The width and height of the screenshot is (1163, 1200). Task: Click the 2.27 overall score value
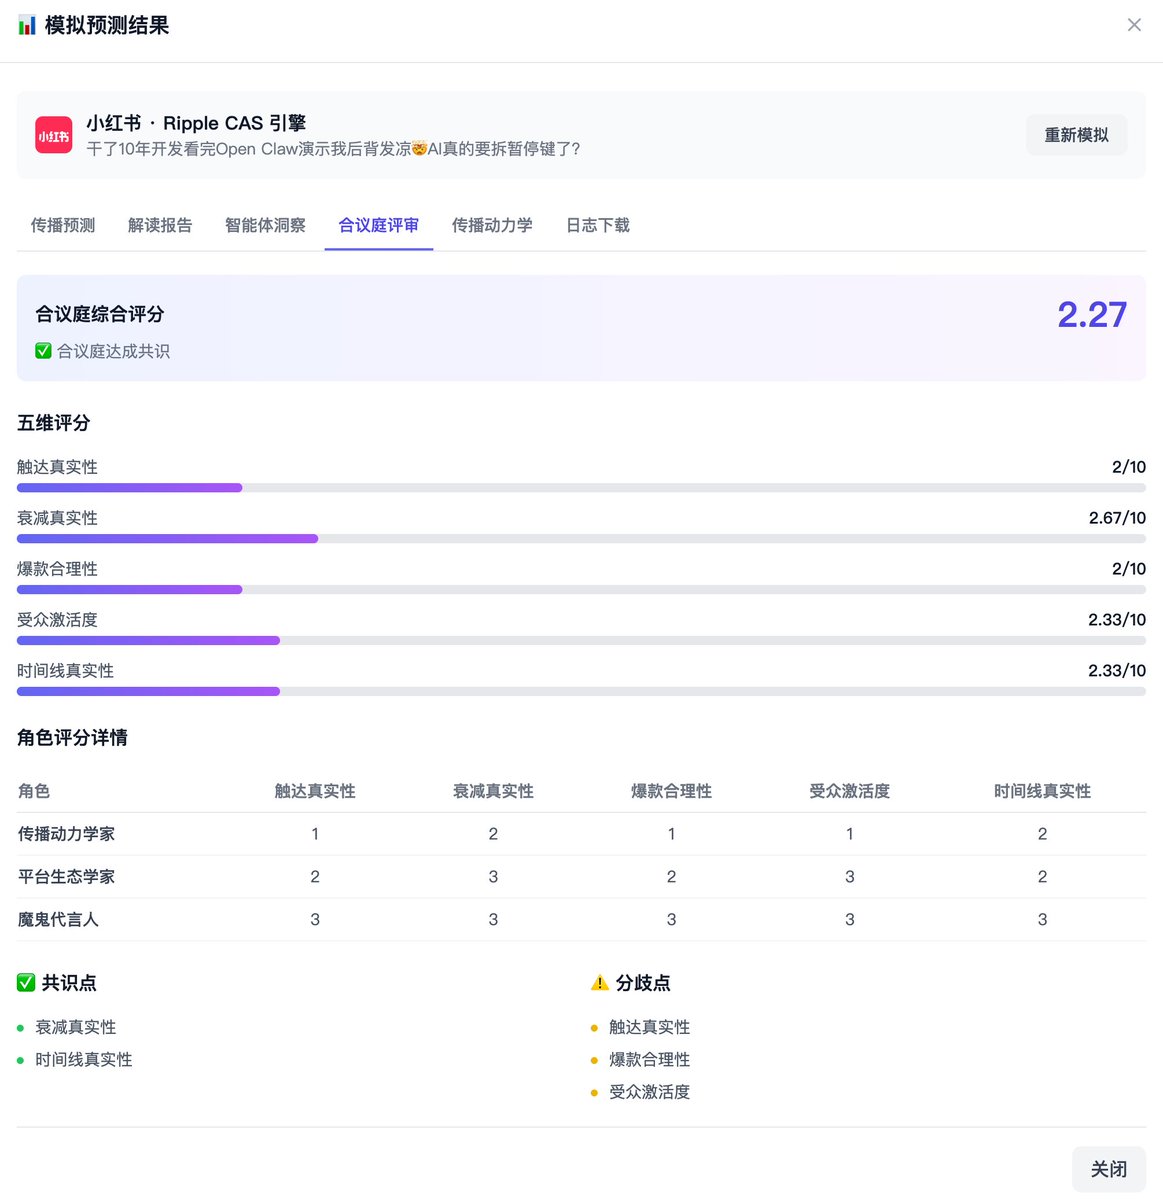[x=1091, y=315]
